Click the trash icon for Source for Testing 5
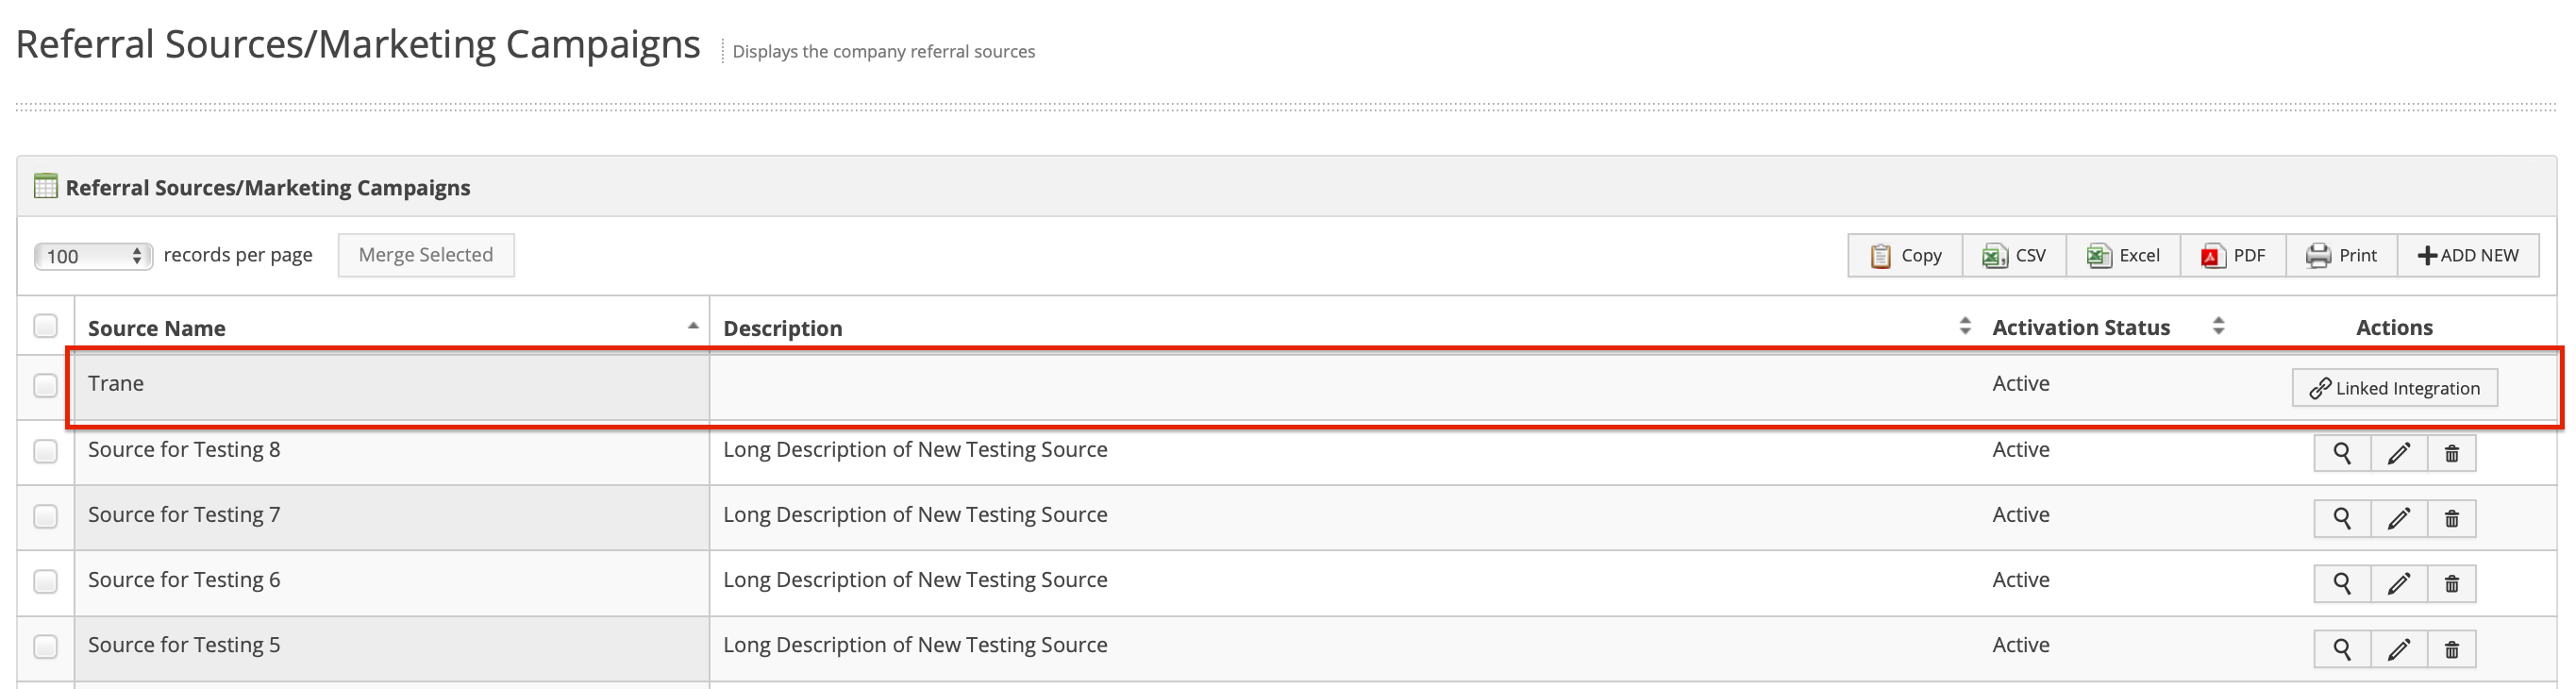This screenshot has height=689, width=2576. [x=2452, y=649]
